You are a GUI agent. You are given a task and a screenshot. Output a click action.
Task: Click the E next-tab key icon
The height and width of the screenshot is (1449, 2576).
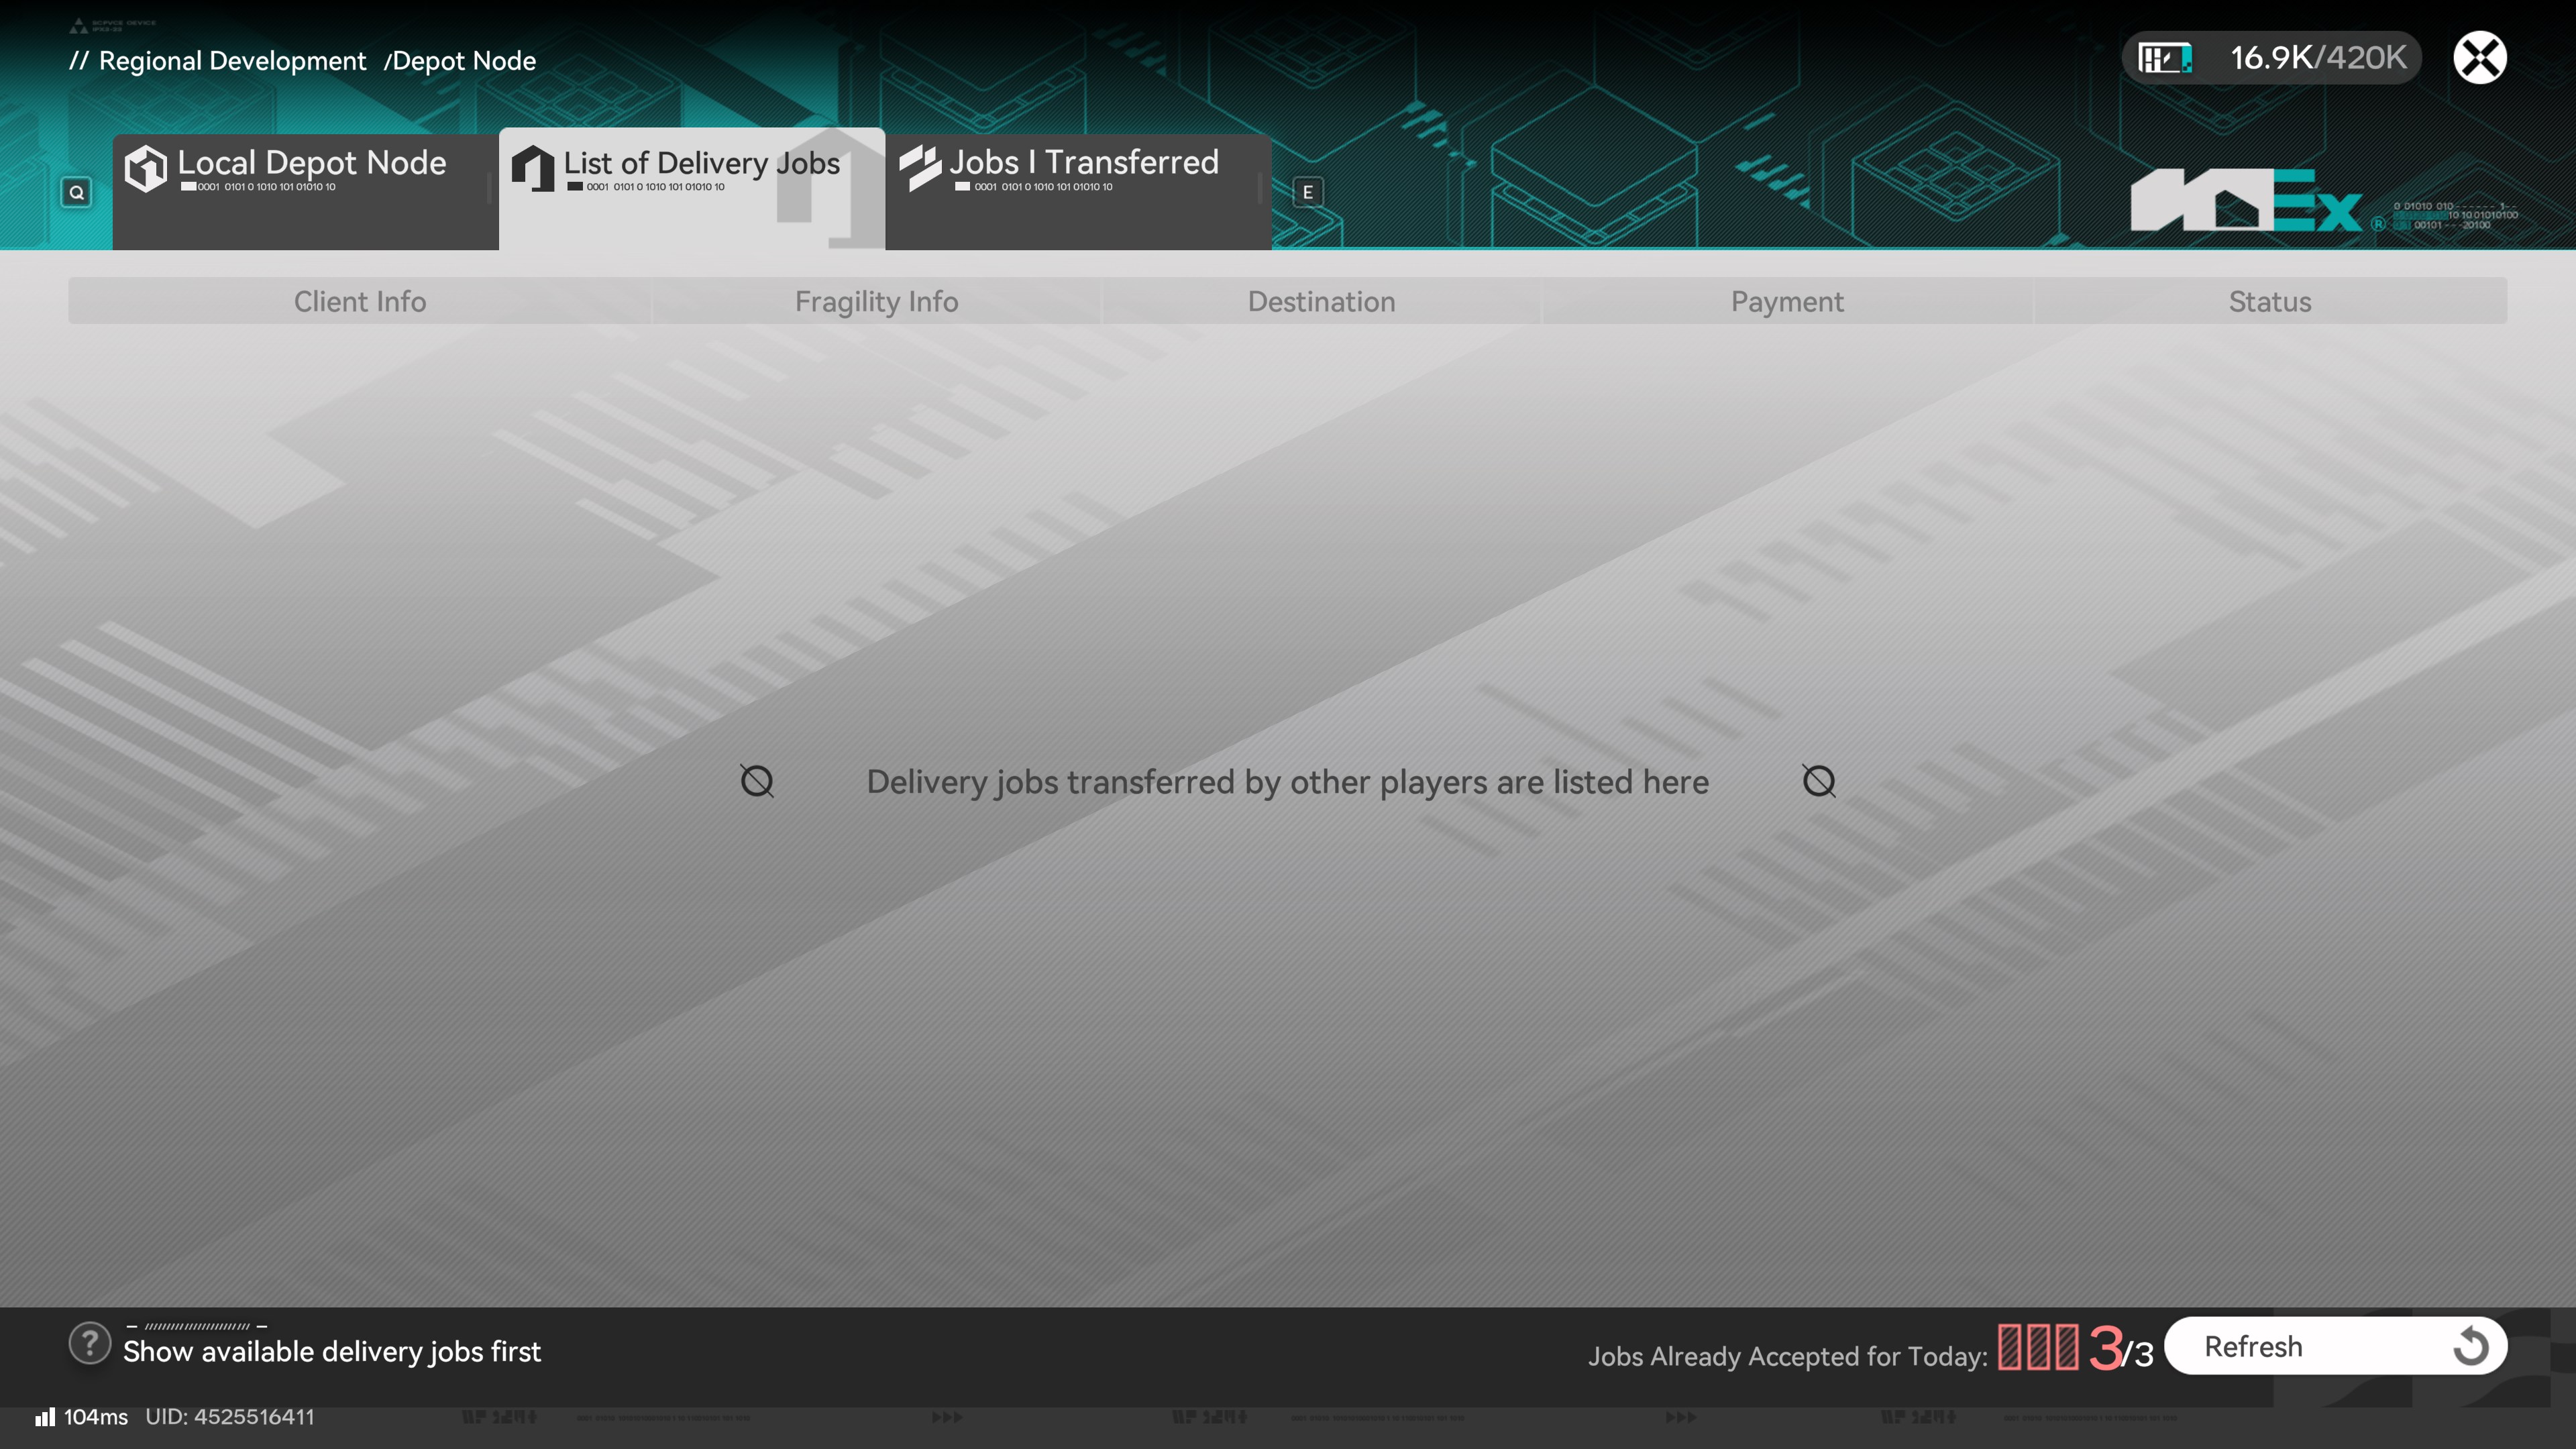pyautogui.click(x=1307, y=192)
